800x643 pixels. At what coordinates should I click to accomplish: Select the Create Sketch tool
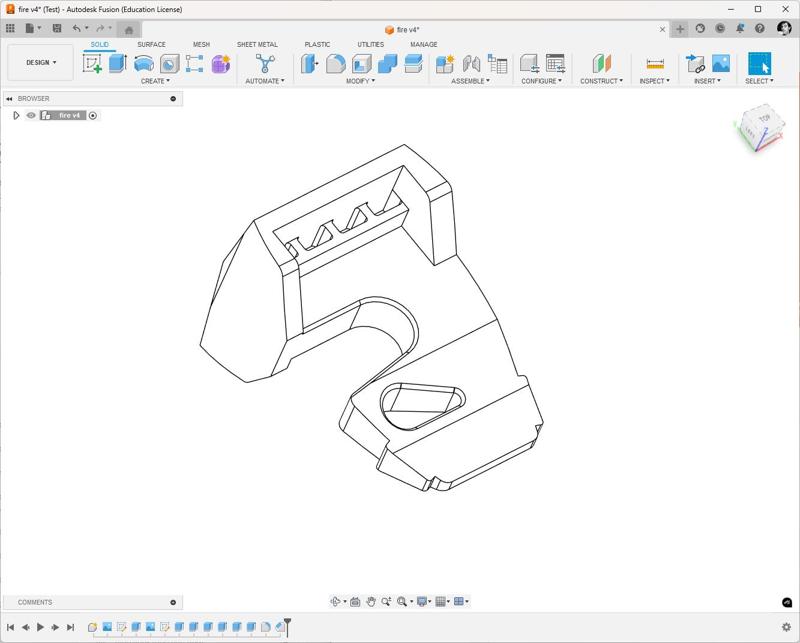click(x=92, y=64)
